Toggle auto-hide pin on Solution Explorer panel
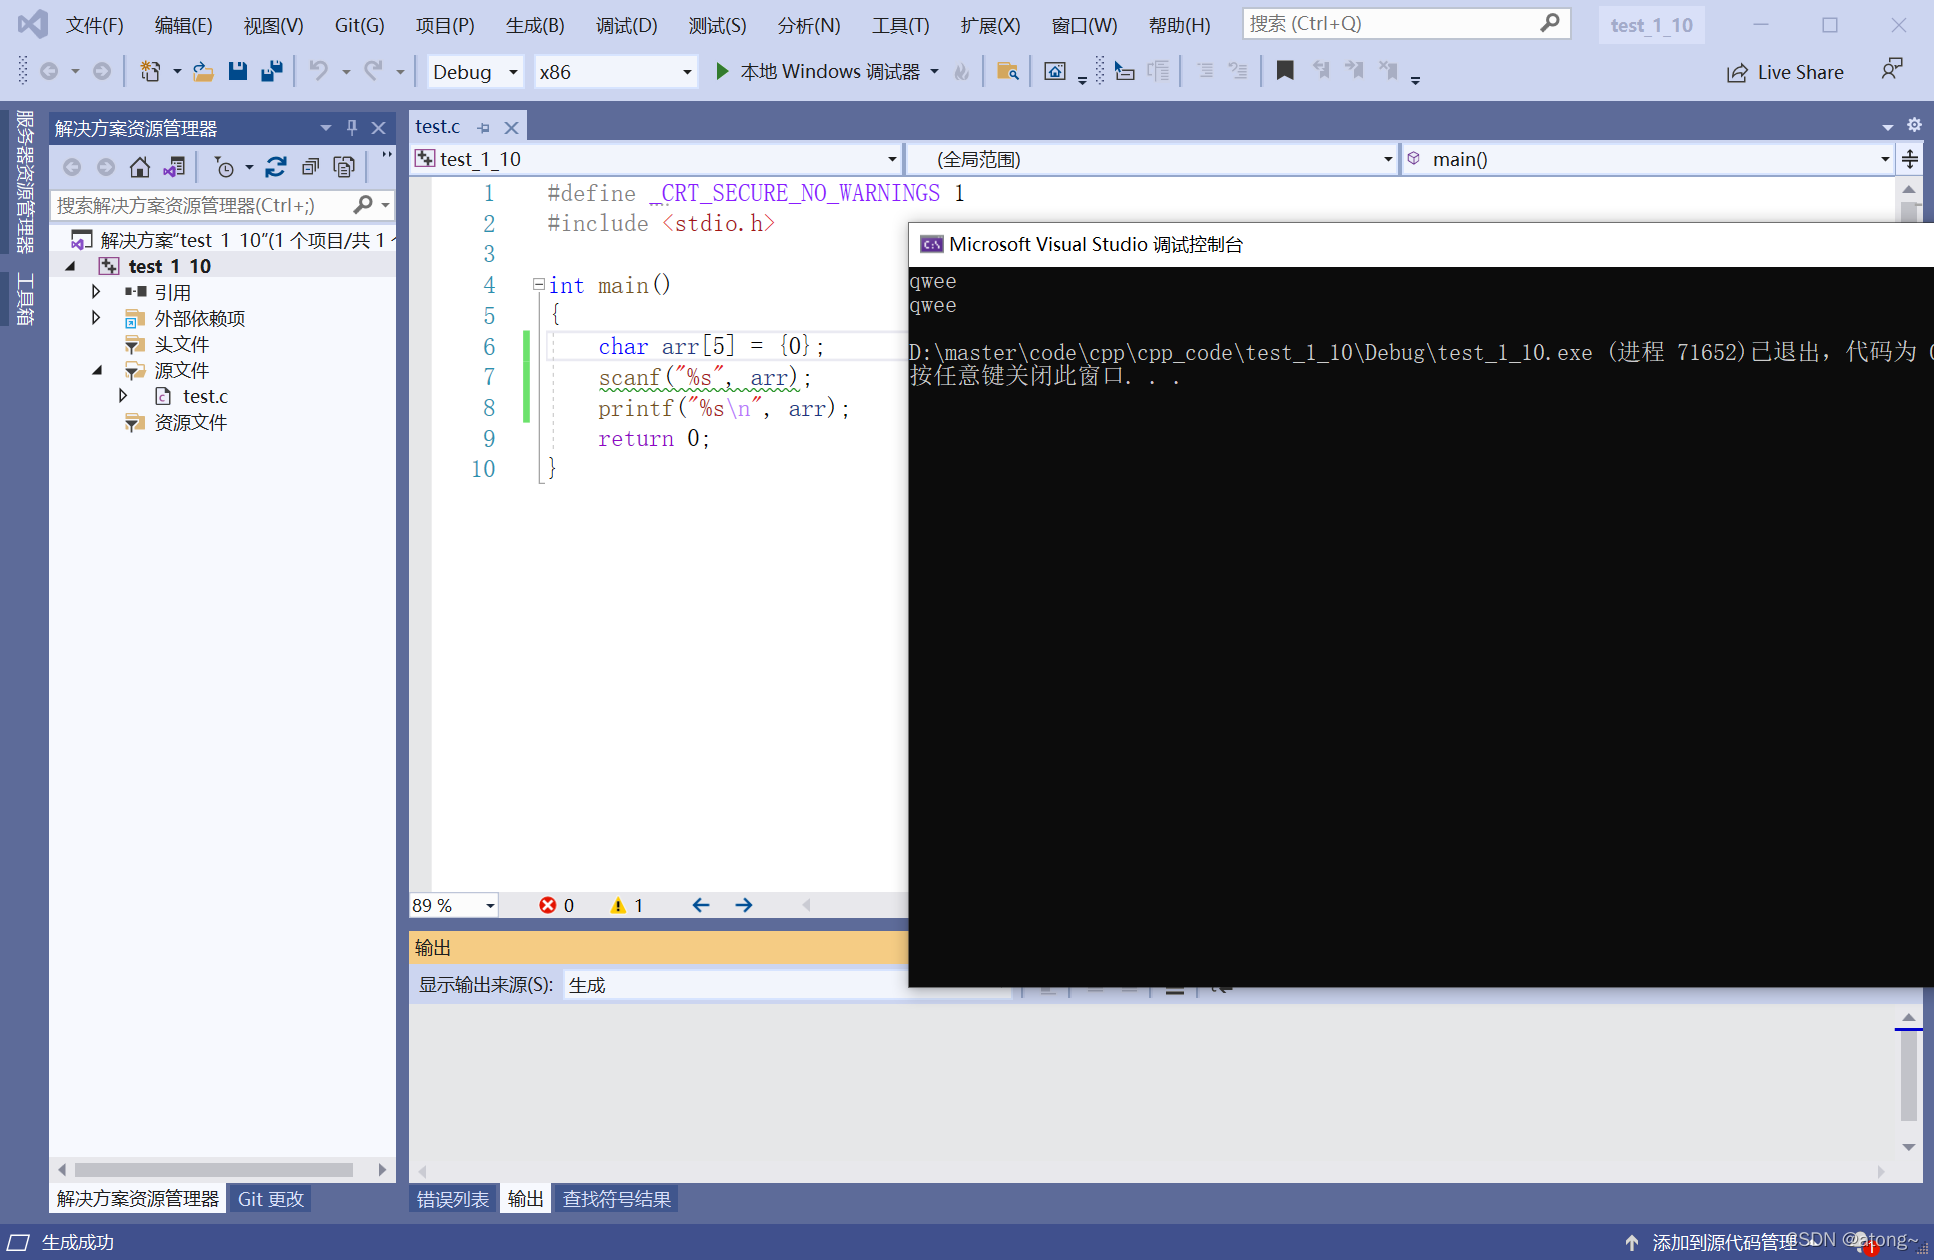 point(351,128)
